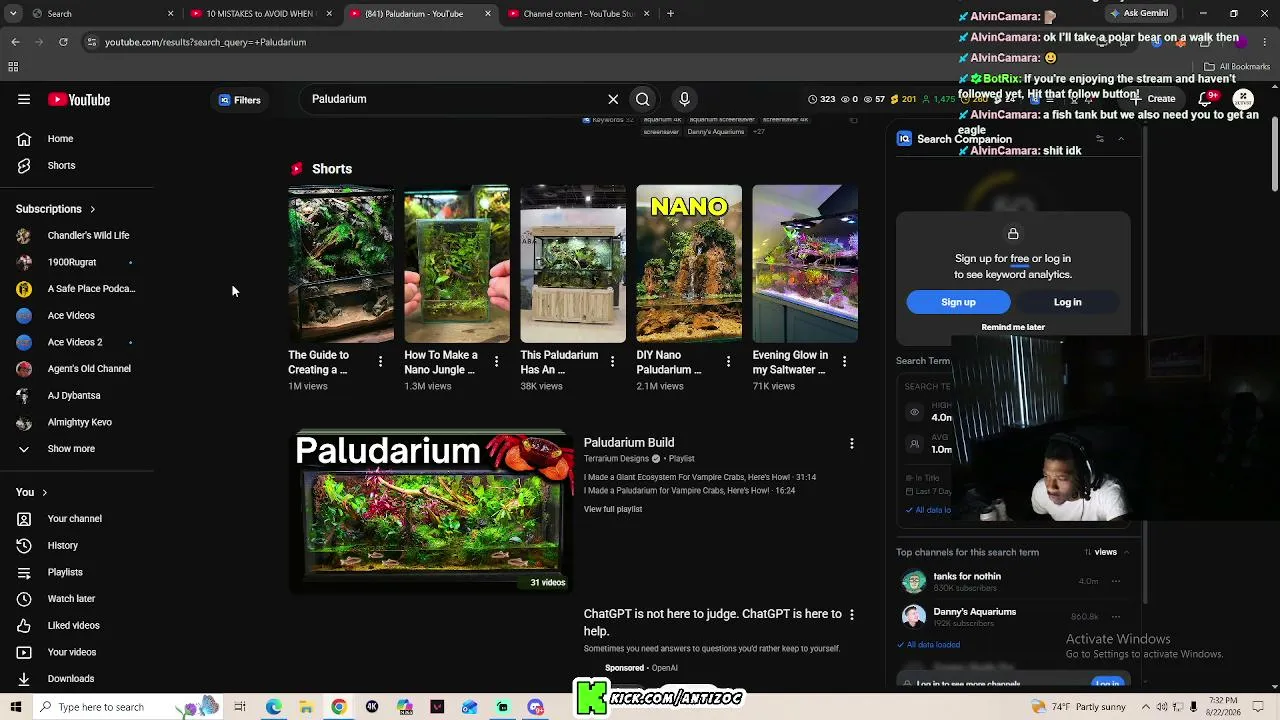Screen dimensions: 1280x720
Task: Open 'This Paludarium Has An' short thumbnail
Action: click(573, 264)
